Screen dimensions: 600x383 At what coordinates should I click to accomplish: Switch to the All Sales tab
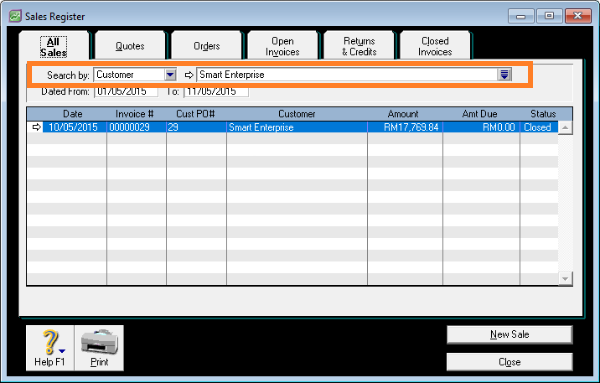tap(54, 47)
